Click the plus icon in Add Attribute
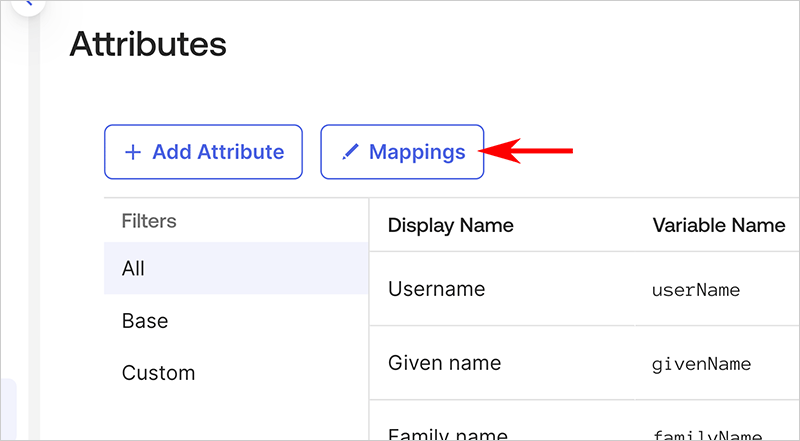Image resolution: width=800 pixels, height=441 pixels. tap(132, 152)
